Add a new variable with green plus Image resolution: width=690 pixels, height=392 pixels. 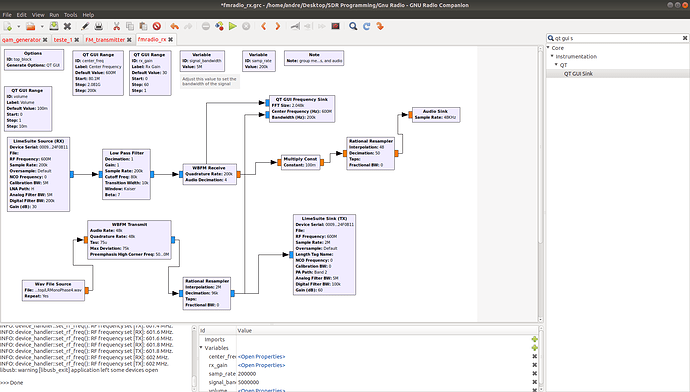pyautogui.click(x=534, y=348)
